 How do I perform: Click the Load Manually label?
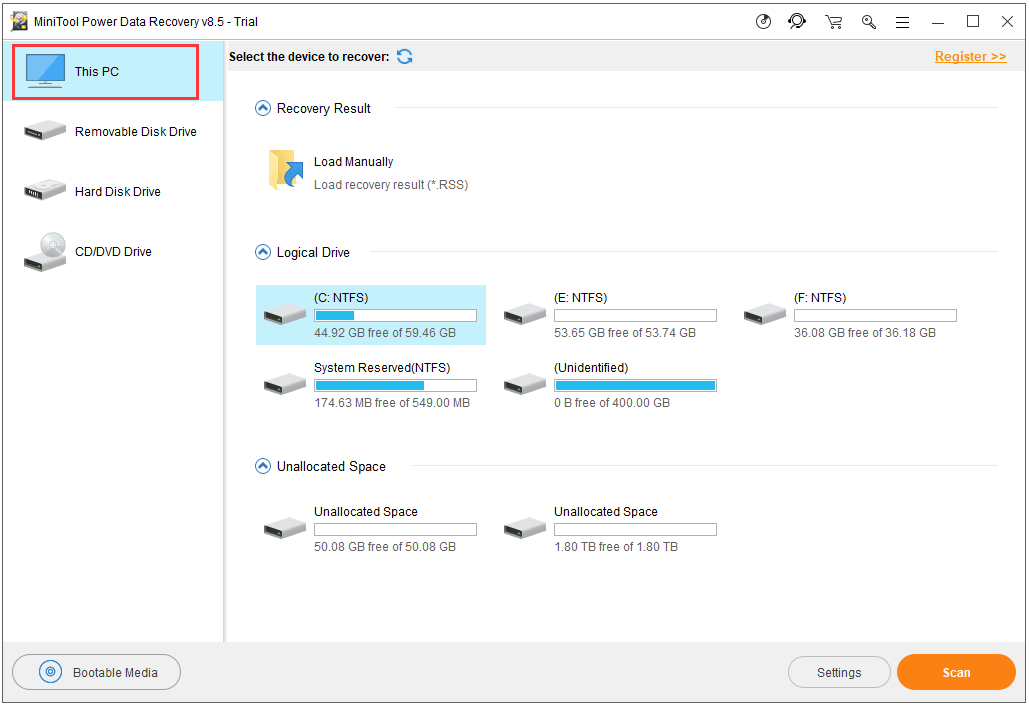point(353,161)
